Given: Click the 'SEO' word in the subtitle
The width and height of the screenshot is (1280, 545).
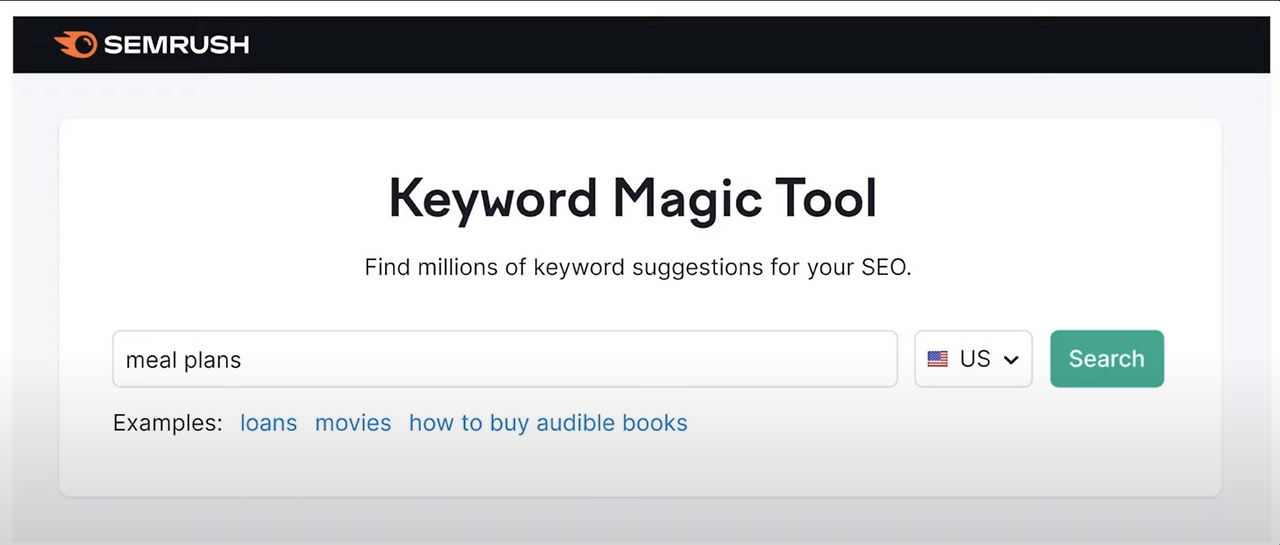Looking at the screenshot, I should tap(883, 268).
